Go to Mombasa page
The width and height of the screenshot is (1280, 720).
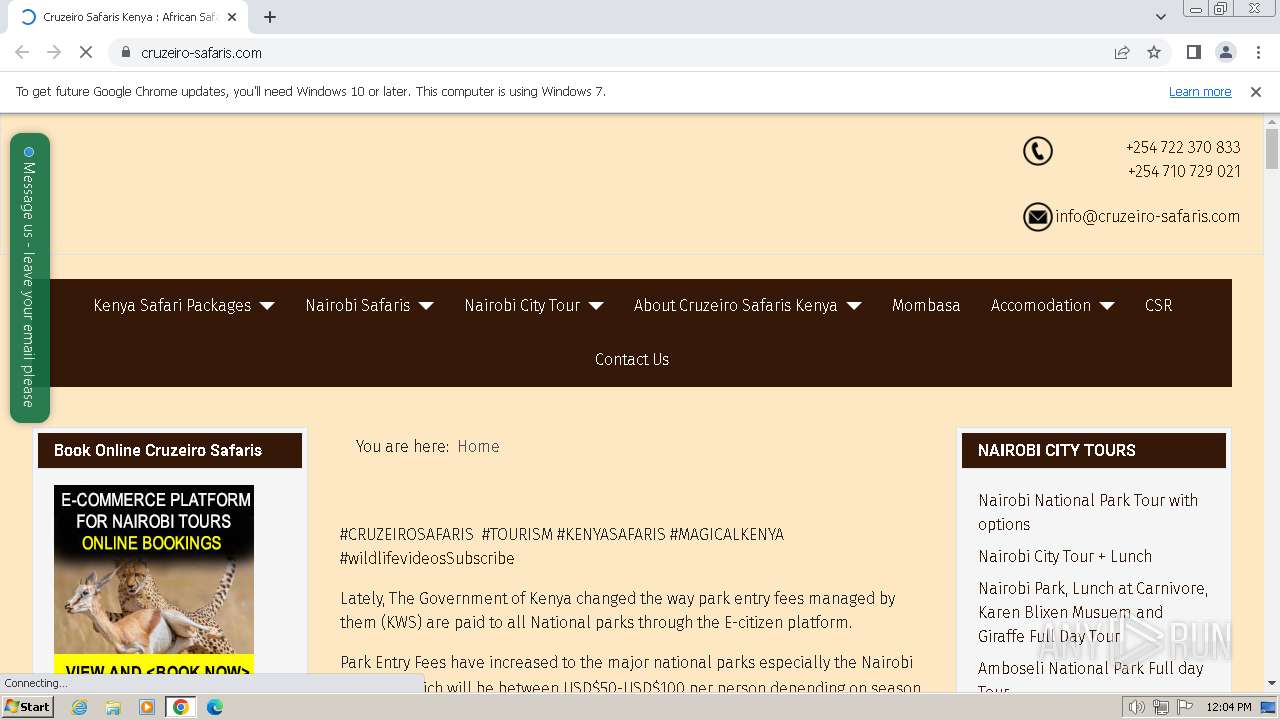926,305
